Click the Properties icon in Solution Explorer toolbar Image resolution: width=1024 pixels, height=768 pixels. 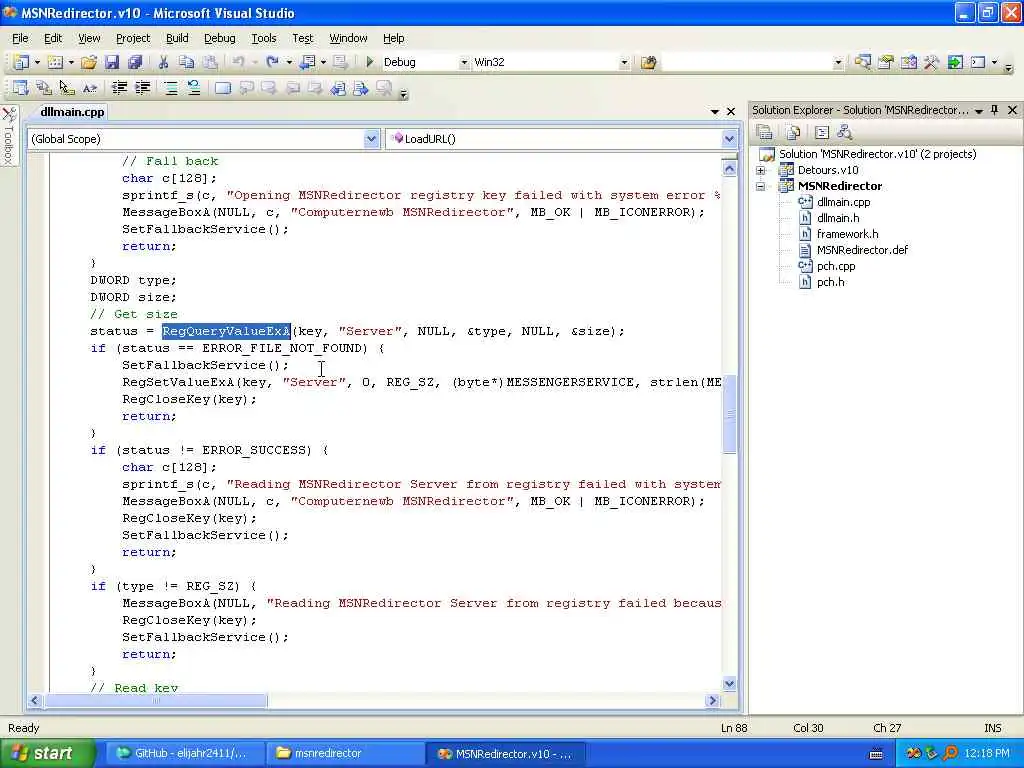[x=764, y=133]
